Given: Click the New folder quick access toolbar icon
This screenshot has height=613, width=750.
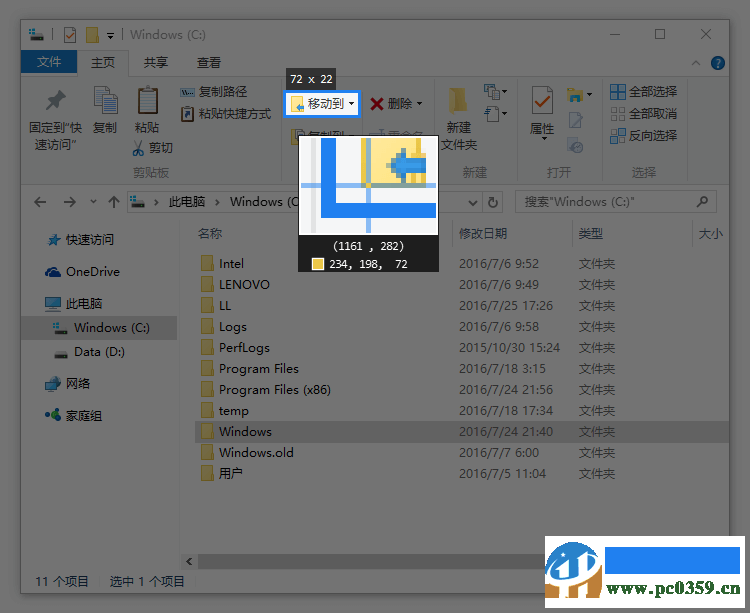Looking at the screenshot, I should click(92, 34).
